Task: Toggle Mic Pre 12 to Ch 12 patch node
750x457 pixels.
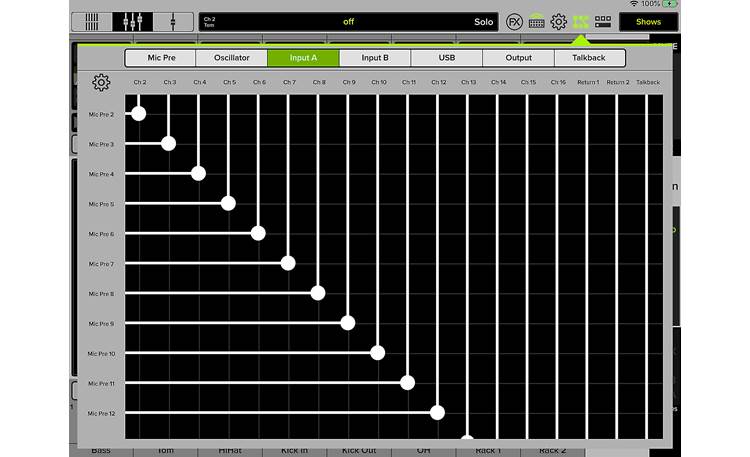Action: [x=437, y=412]
